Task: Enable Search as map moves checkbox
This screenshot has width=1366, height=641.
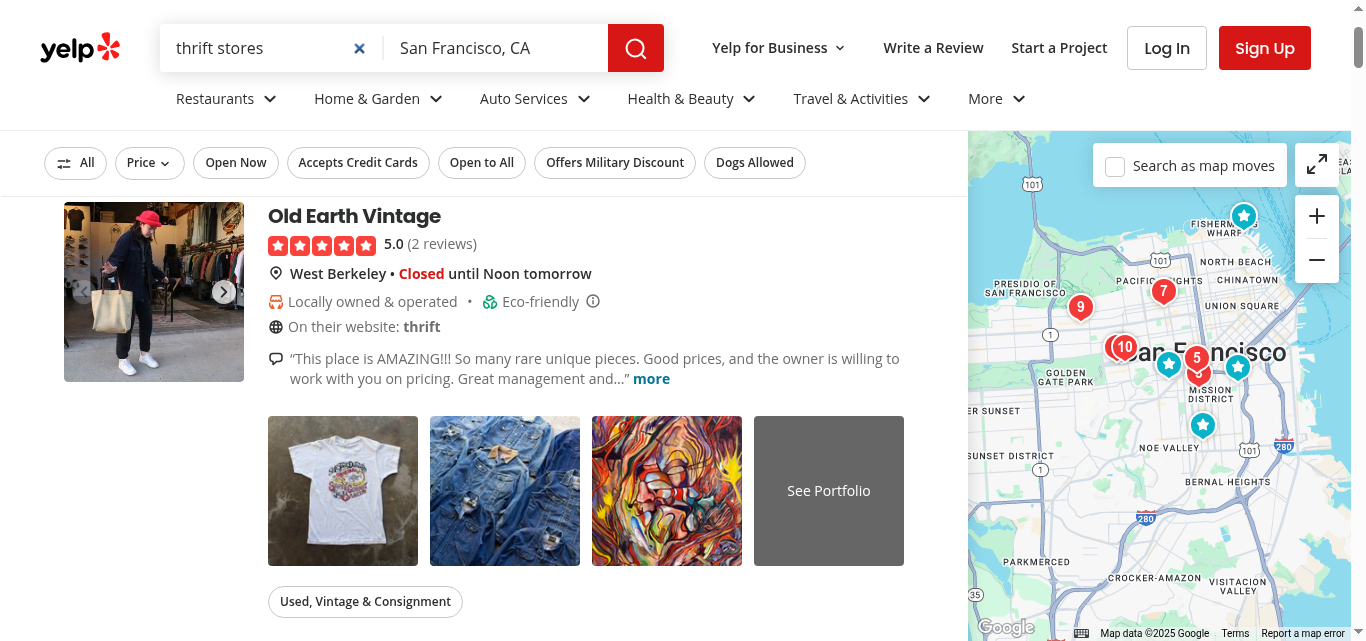Action: pyautogui.click(x=1115, y=167)
